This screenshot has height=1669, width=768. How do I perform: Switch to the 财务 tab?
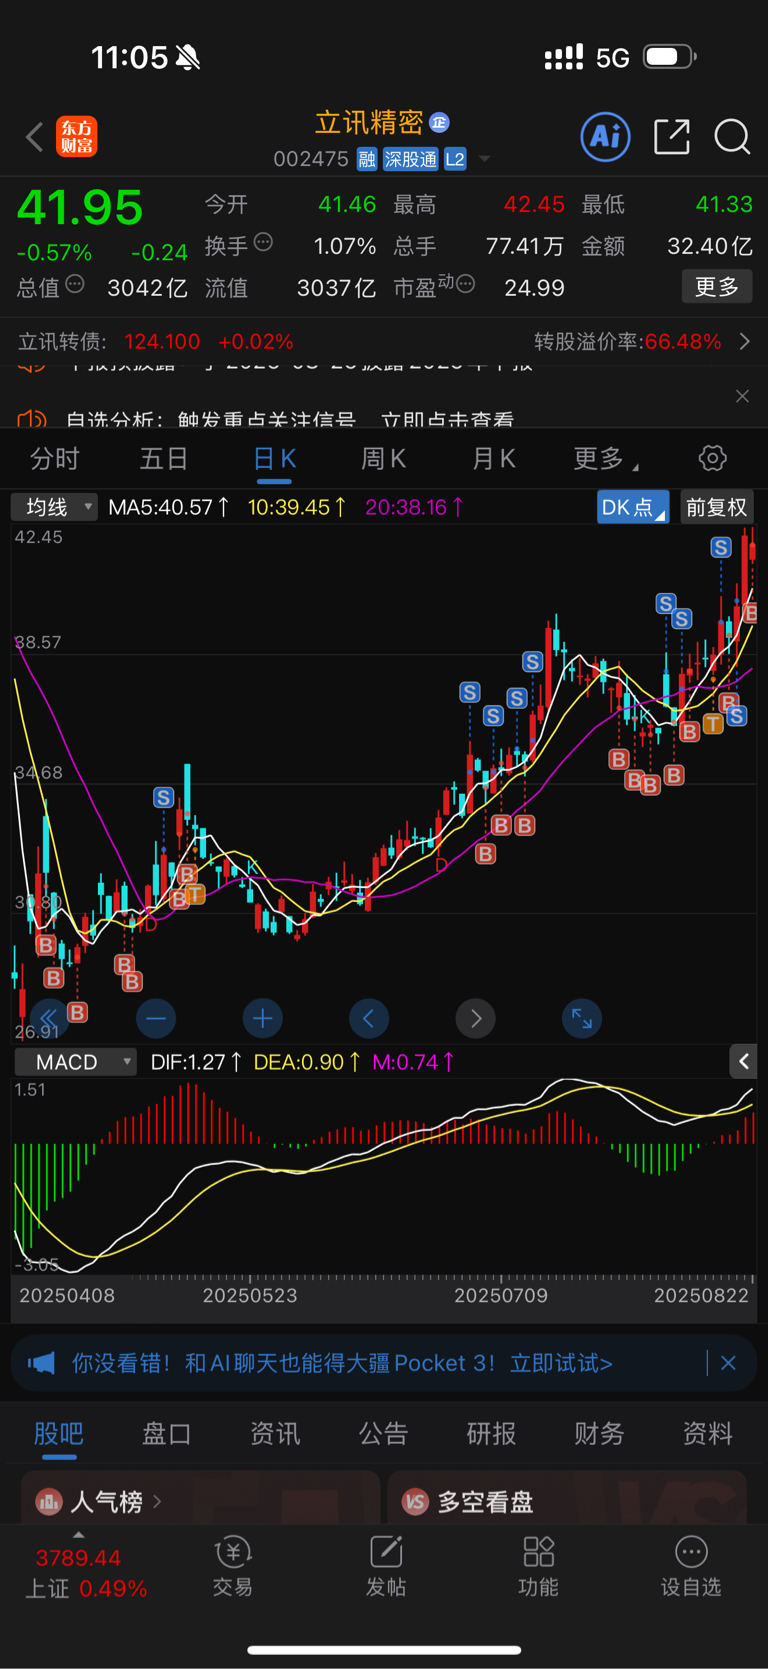tap(599, 1434)
